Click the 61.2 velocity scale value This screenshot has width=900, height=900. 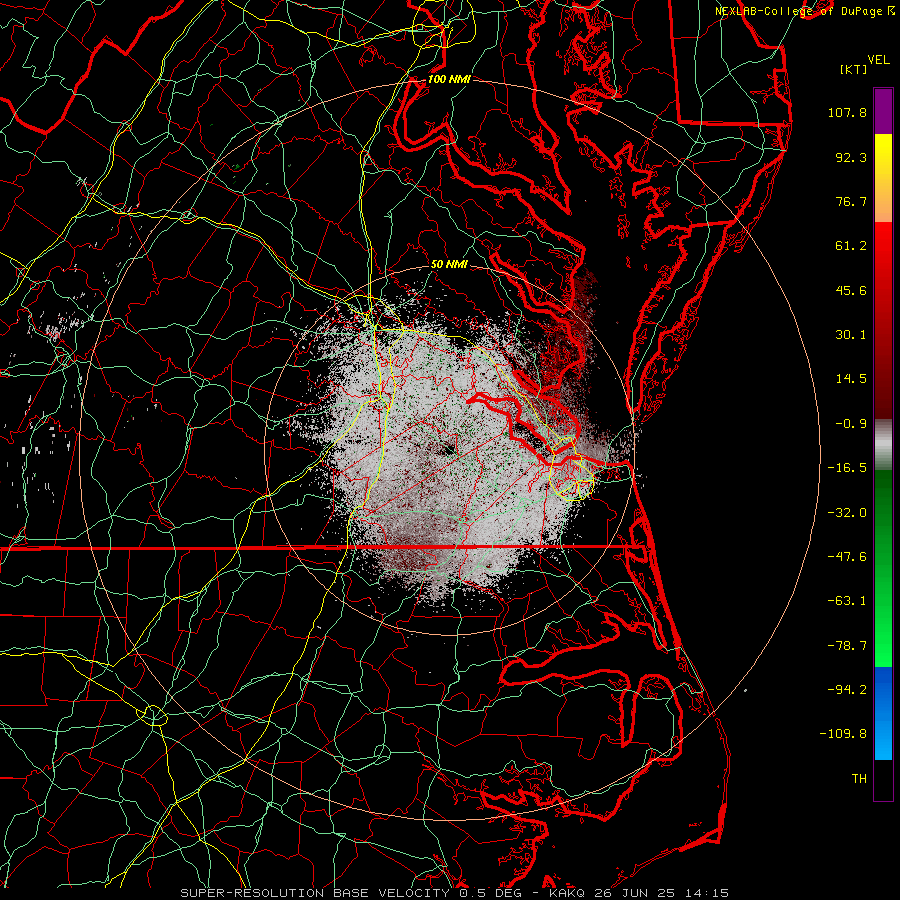tap(851, 246)
